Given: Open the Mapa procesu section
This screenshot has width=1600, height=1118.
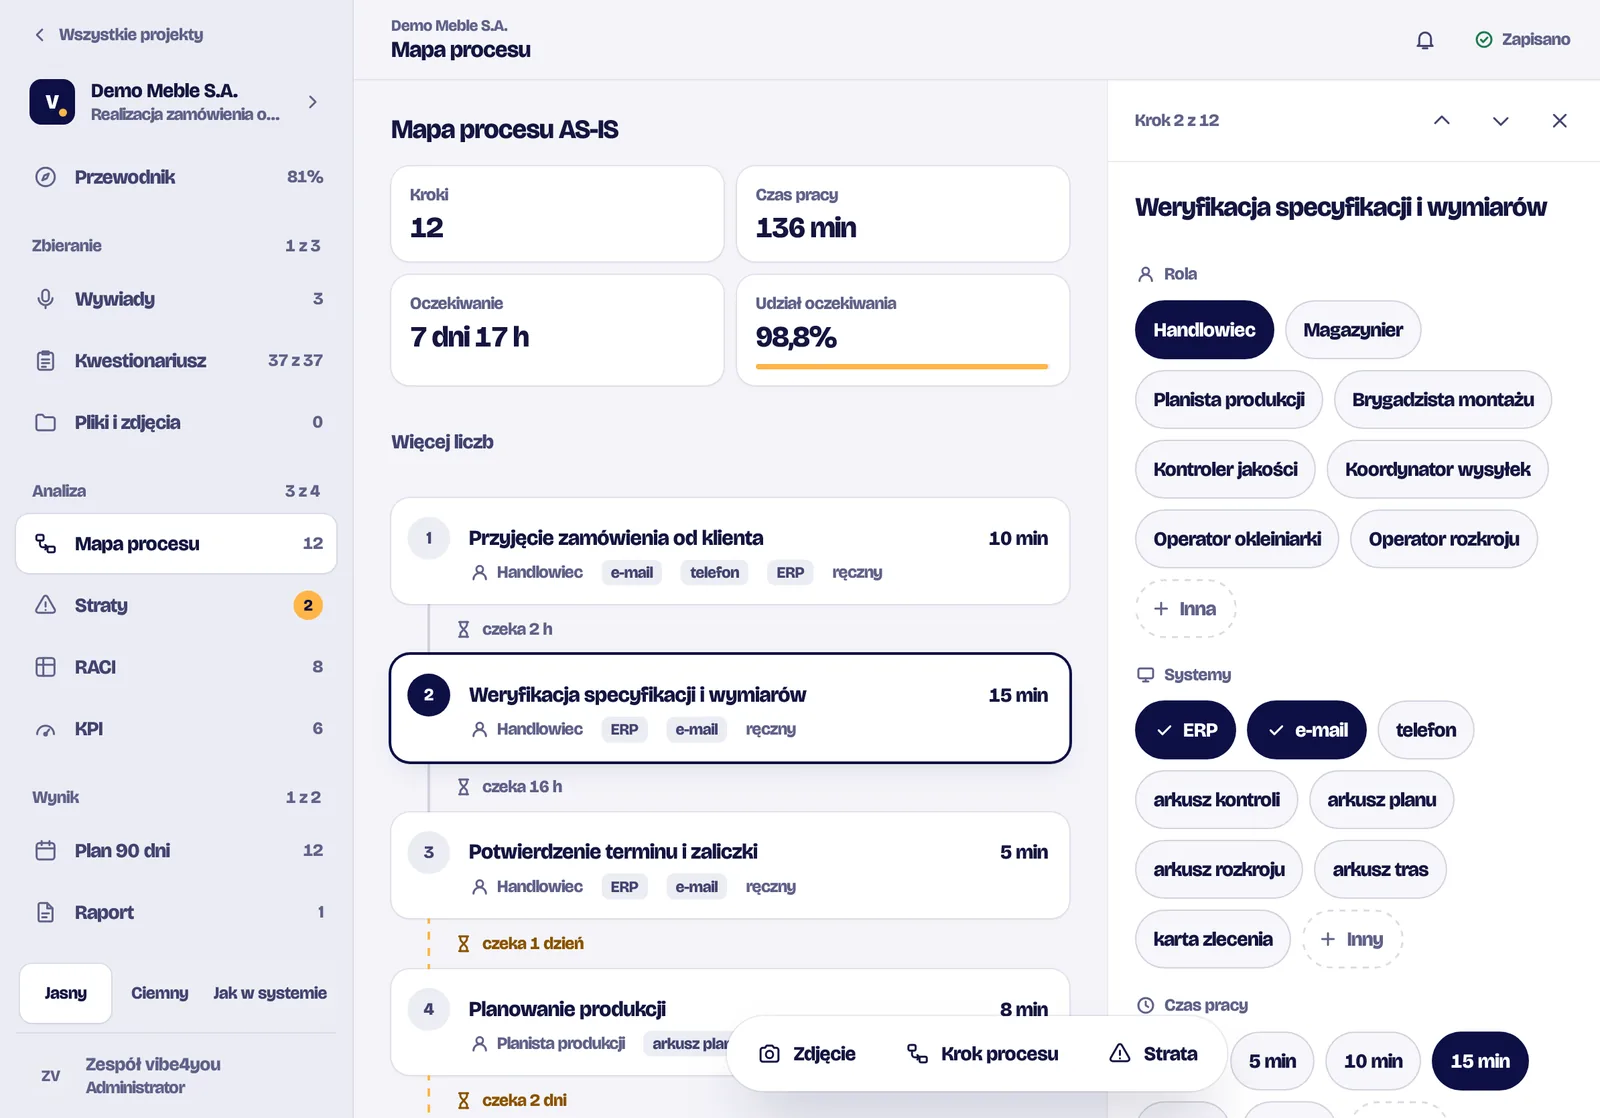Looking at the screenshot, I should (176, 544).
